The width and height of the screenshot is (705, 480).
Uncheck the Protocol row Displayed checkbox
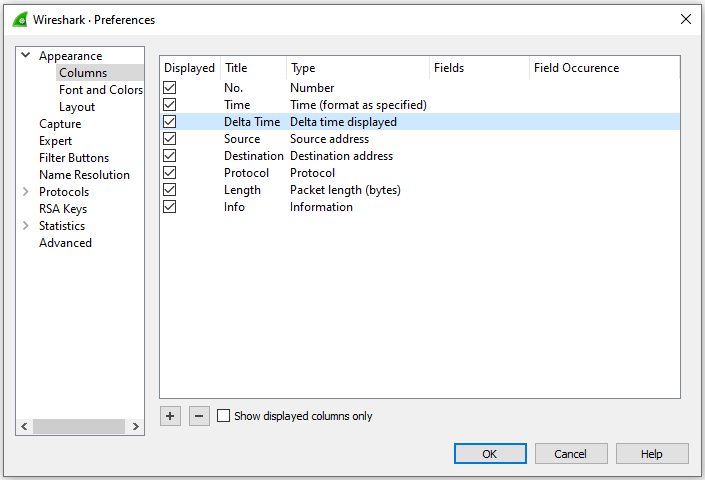(x=170, y=173)
